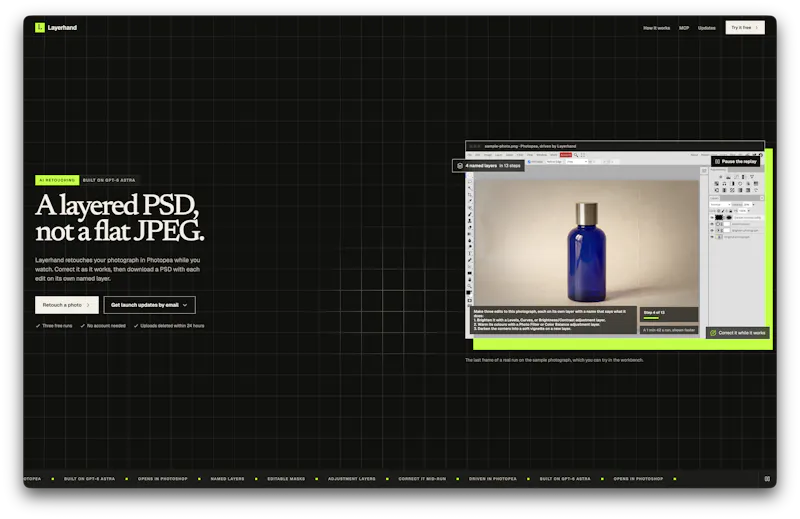This screenshot has width=800, height=519.
Task: Click the search magnifier in the Photopea menu bar
Action: [x=576, y=155]
